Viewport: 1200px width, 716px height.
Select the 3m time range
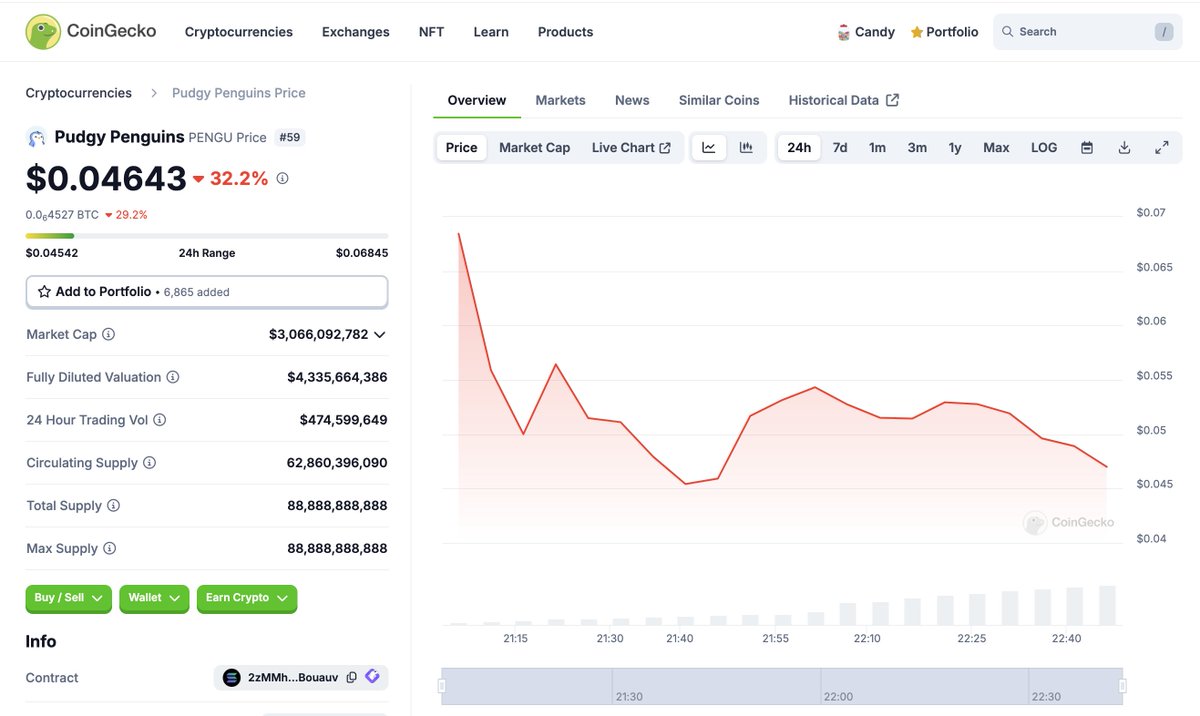pyautogui.click(x=917, y=148)
